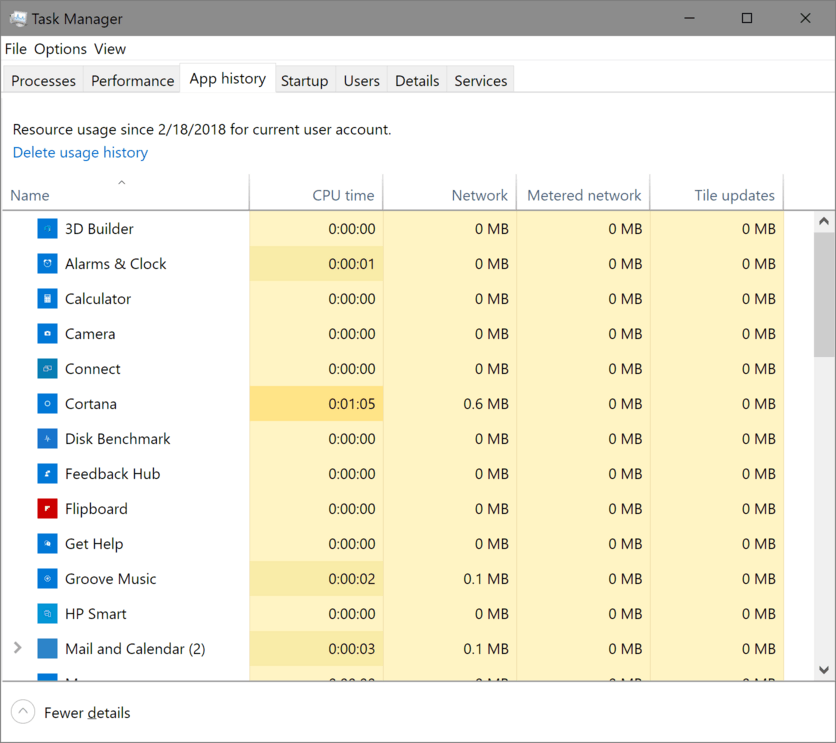Click the Feedback Hub app icon
Viewport: 836px width, 743px height.
(47, 473)
